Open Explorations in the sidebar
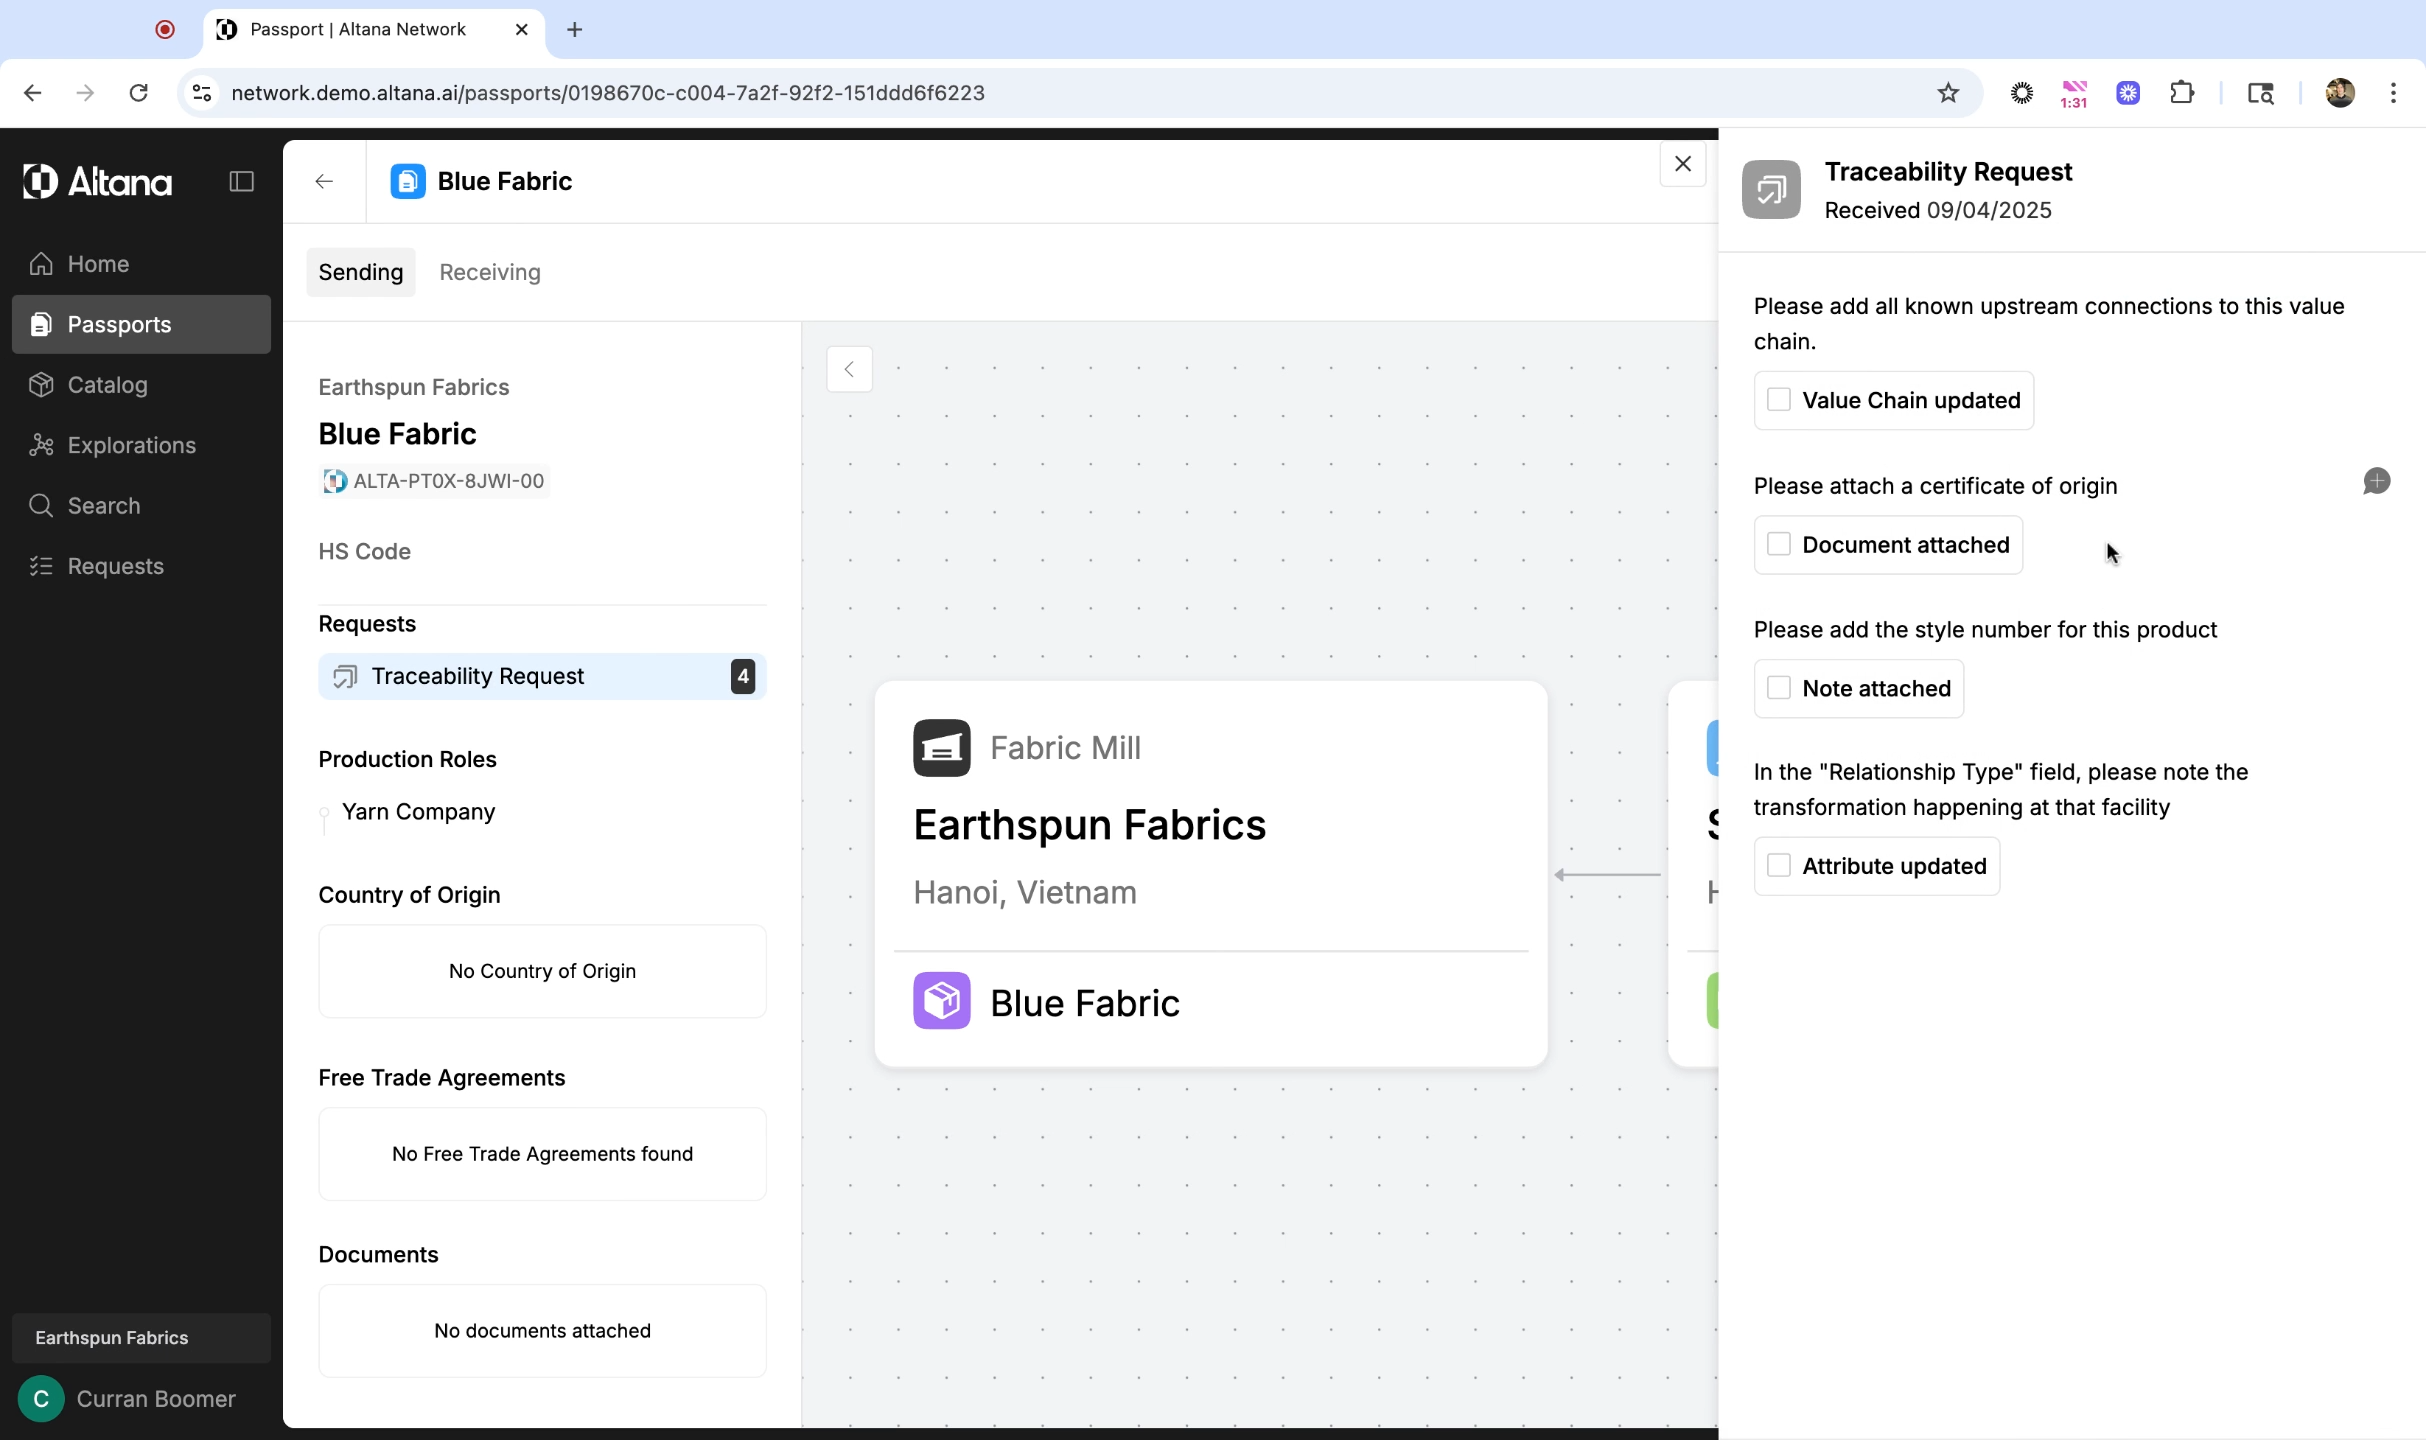2426x1440 pixels. tap(131, 445)
